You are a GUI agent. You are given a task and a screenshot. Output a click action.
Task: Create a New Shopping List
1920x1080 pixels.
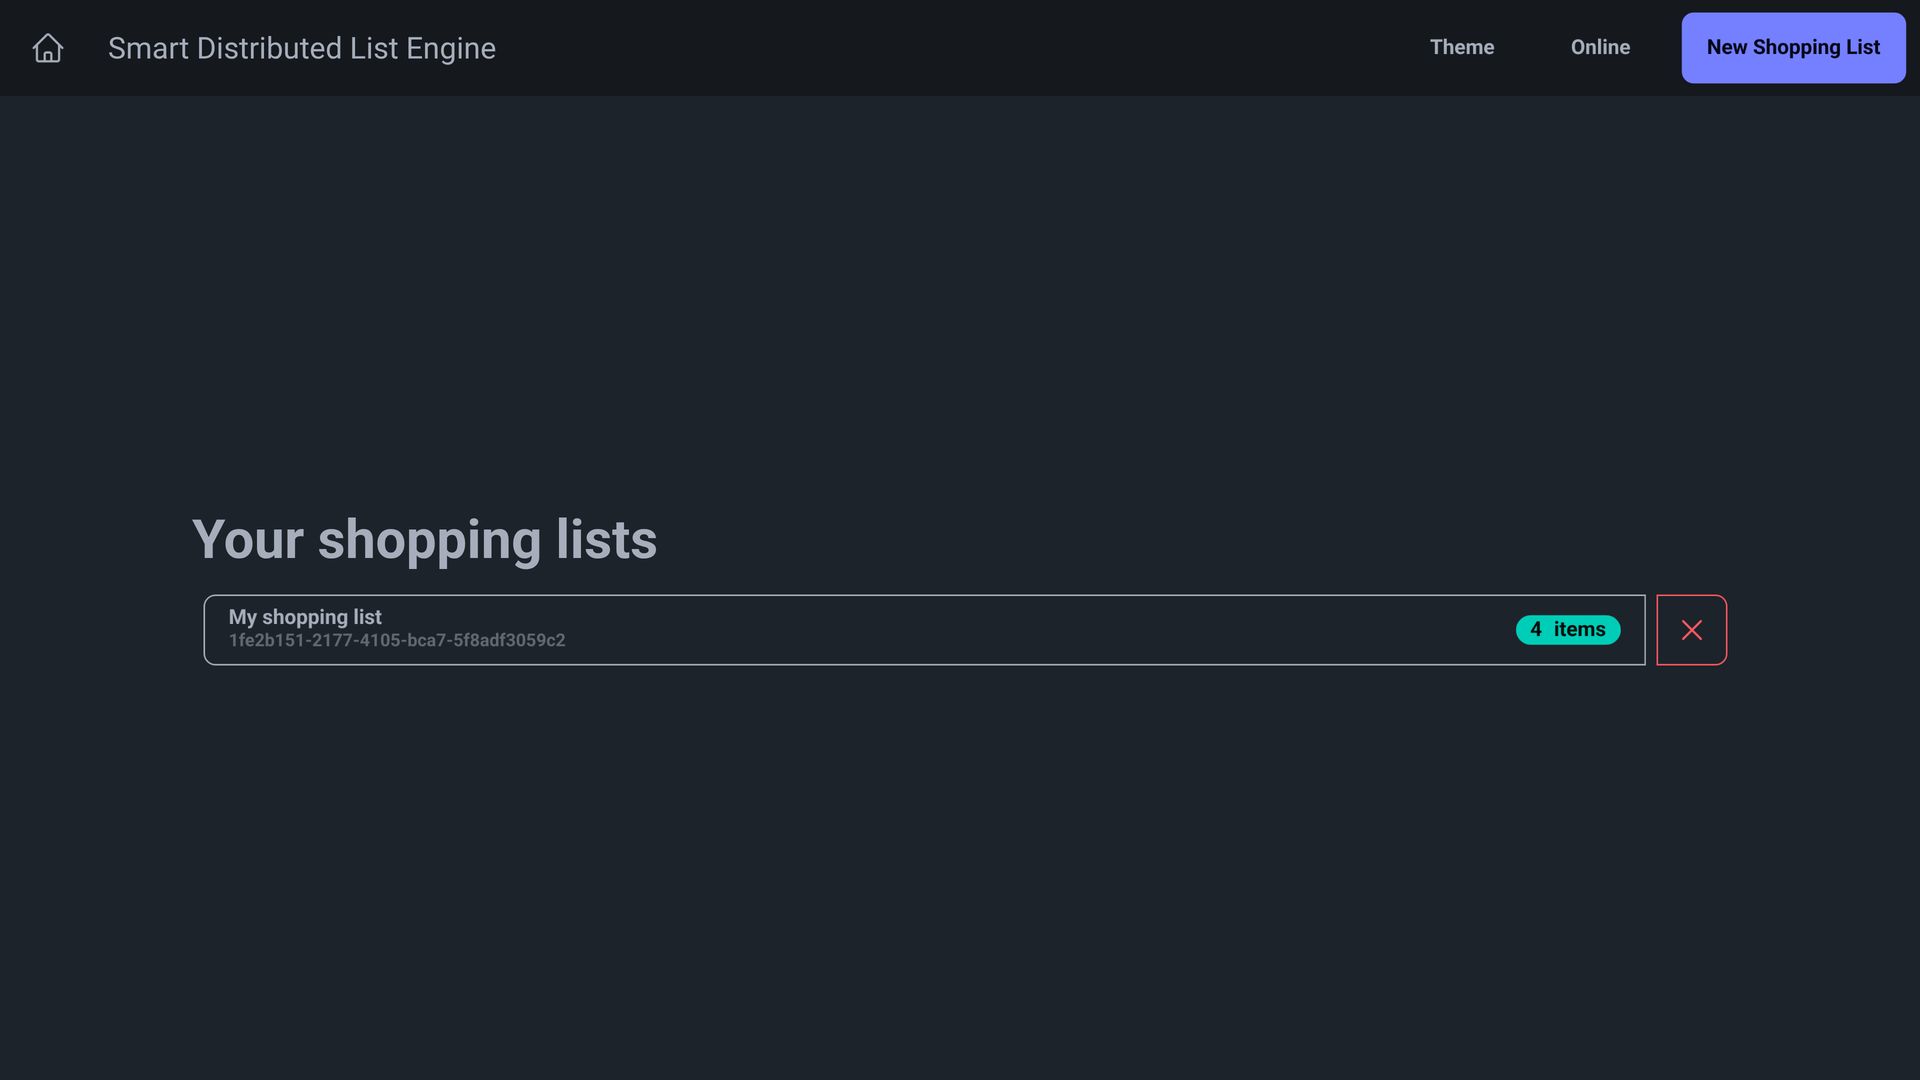(1792, 48)
